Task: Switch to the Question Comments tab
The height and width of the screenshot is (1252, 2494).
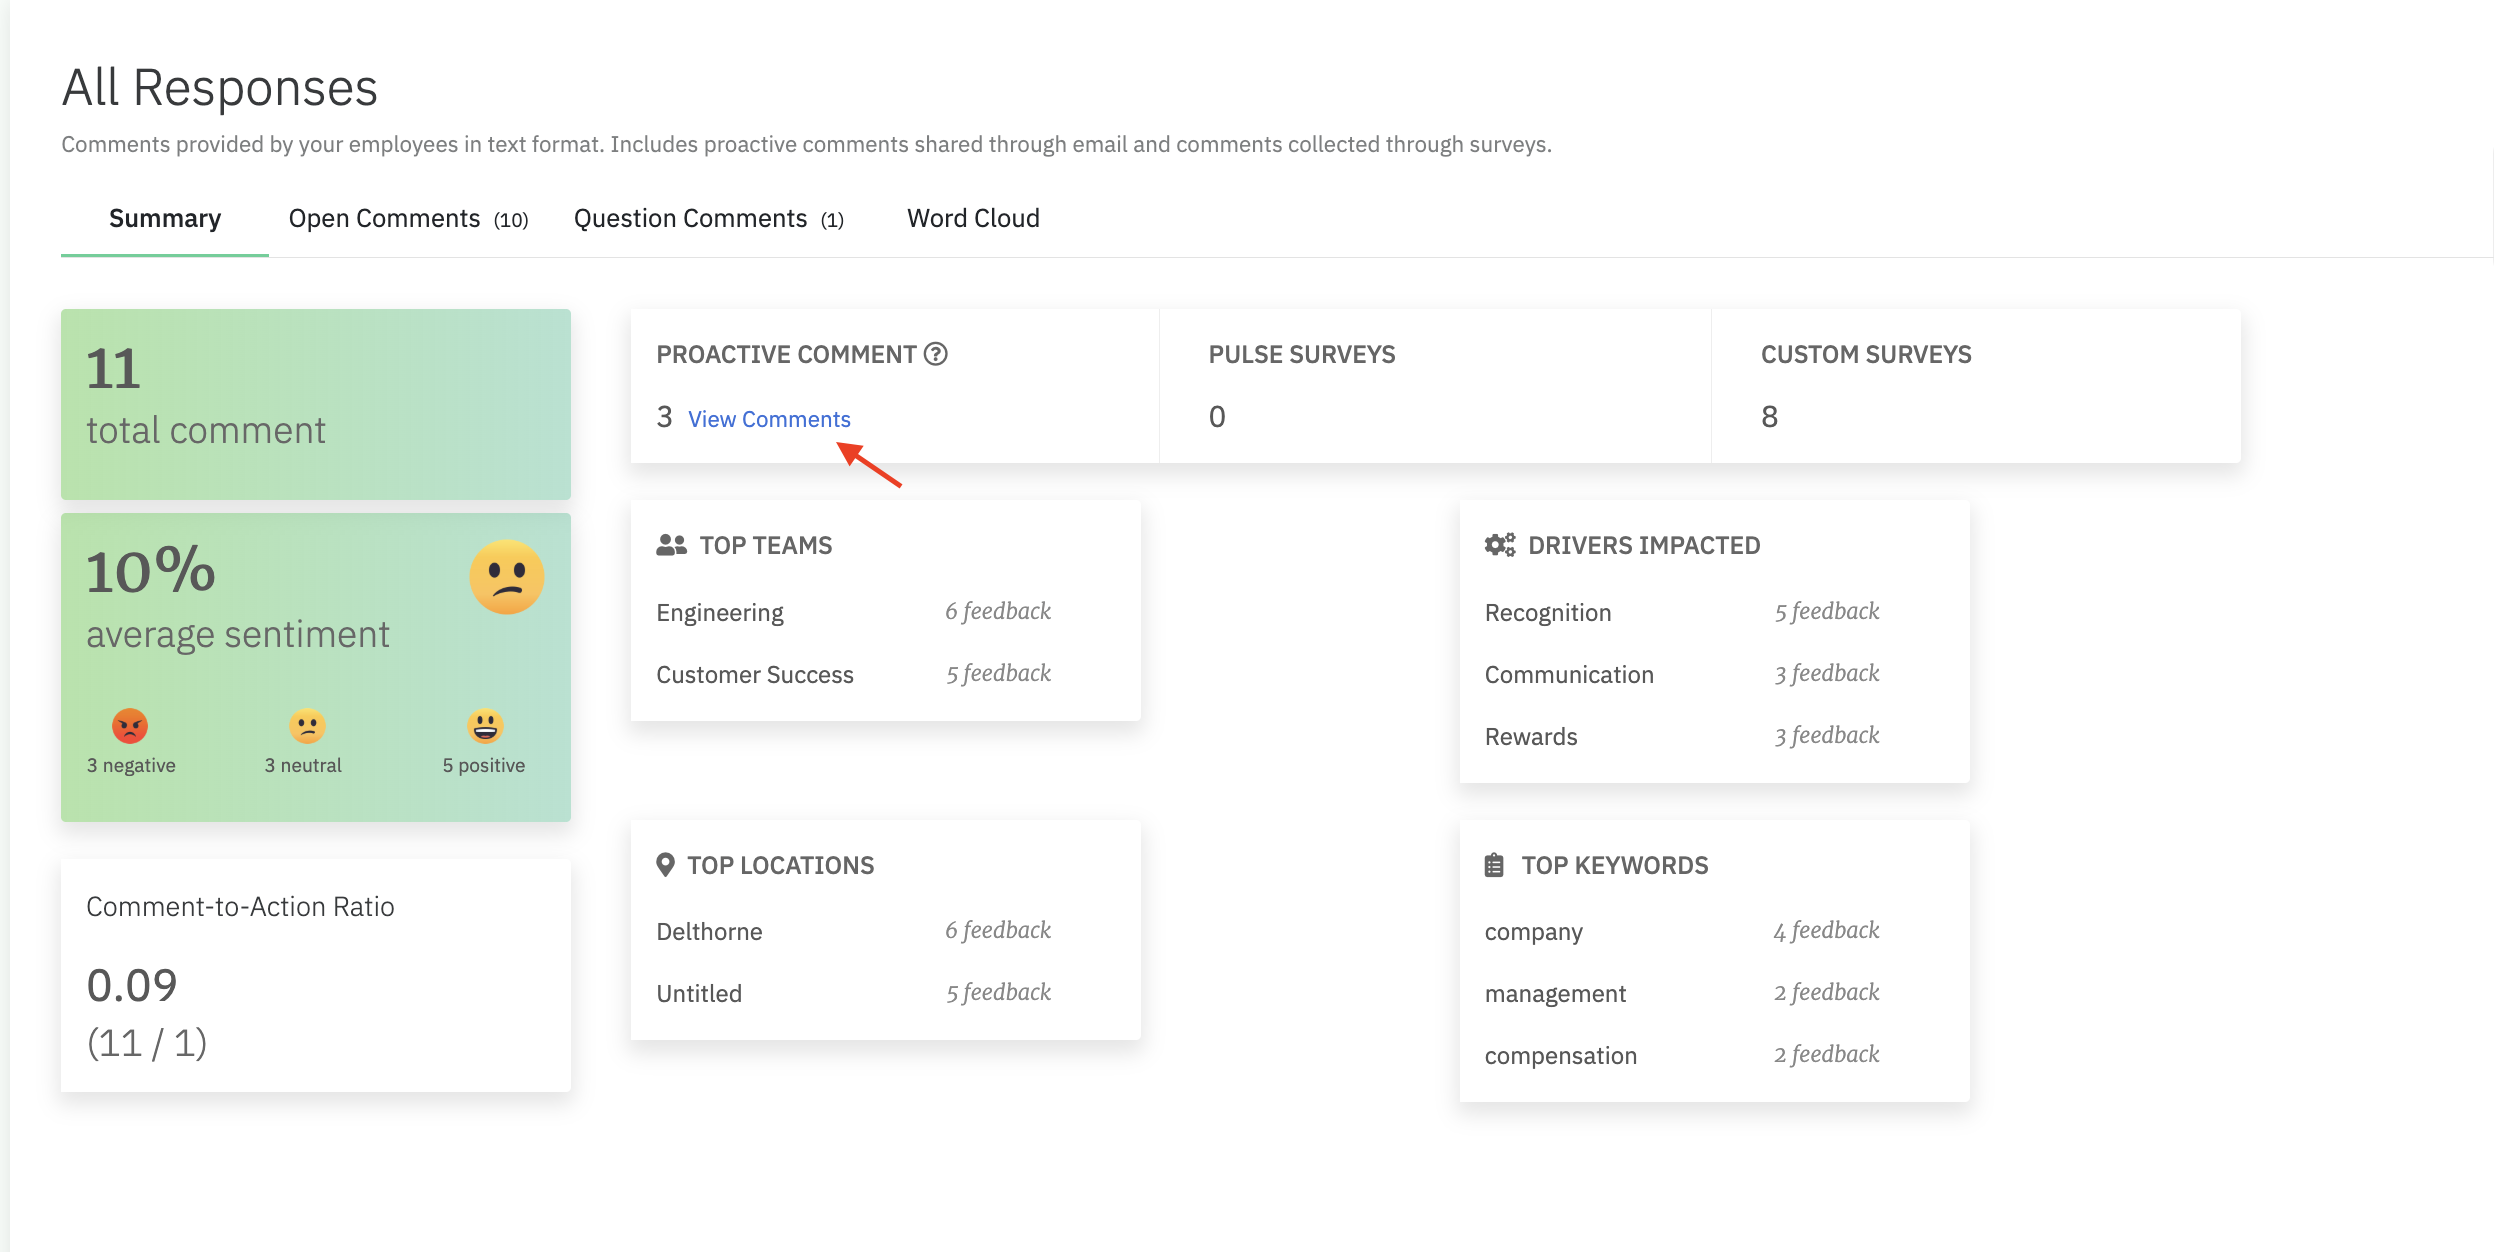Action: point(708,219)
